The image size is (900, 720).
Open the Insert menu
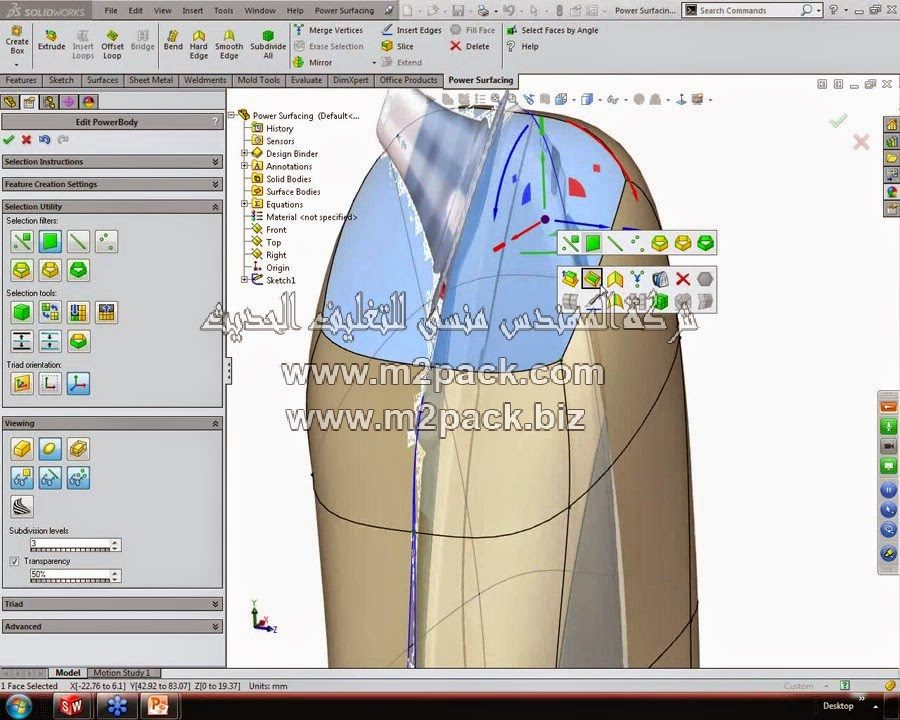(x=192, y=10)
